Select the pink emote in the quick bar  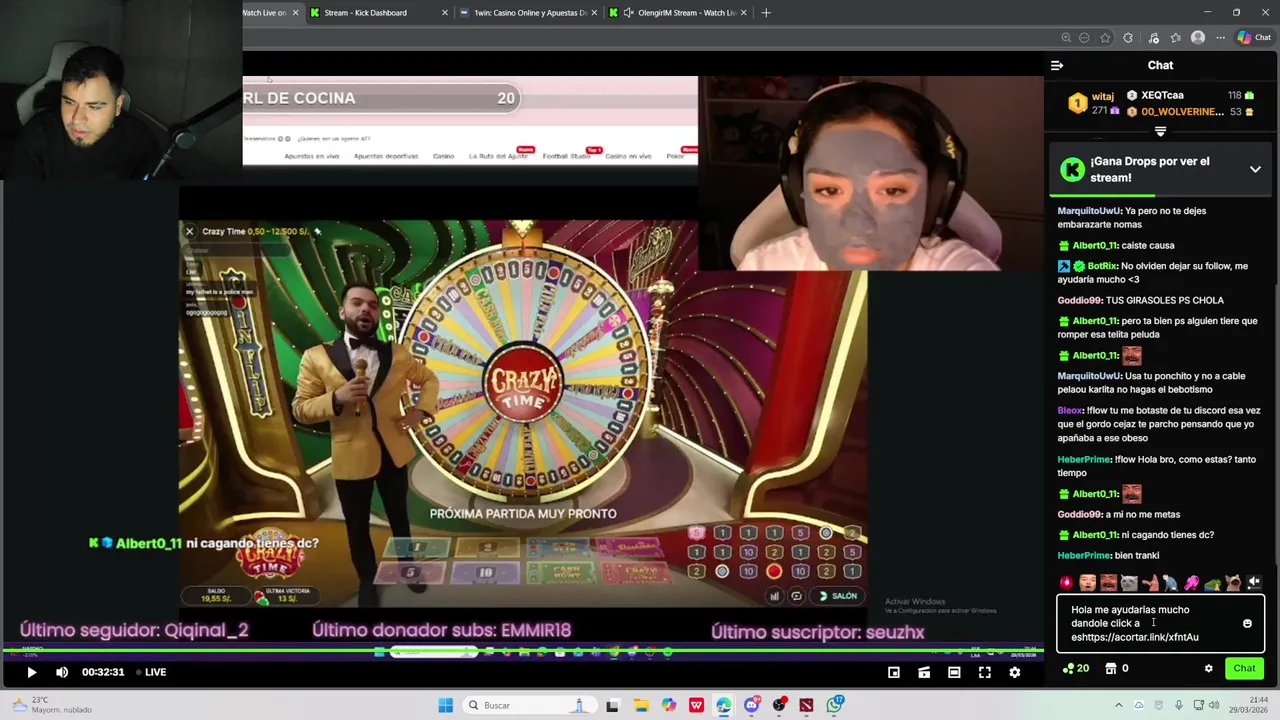click(1191, 582)
